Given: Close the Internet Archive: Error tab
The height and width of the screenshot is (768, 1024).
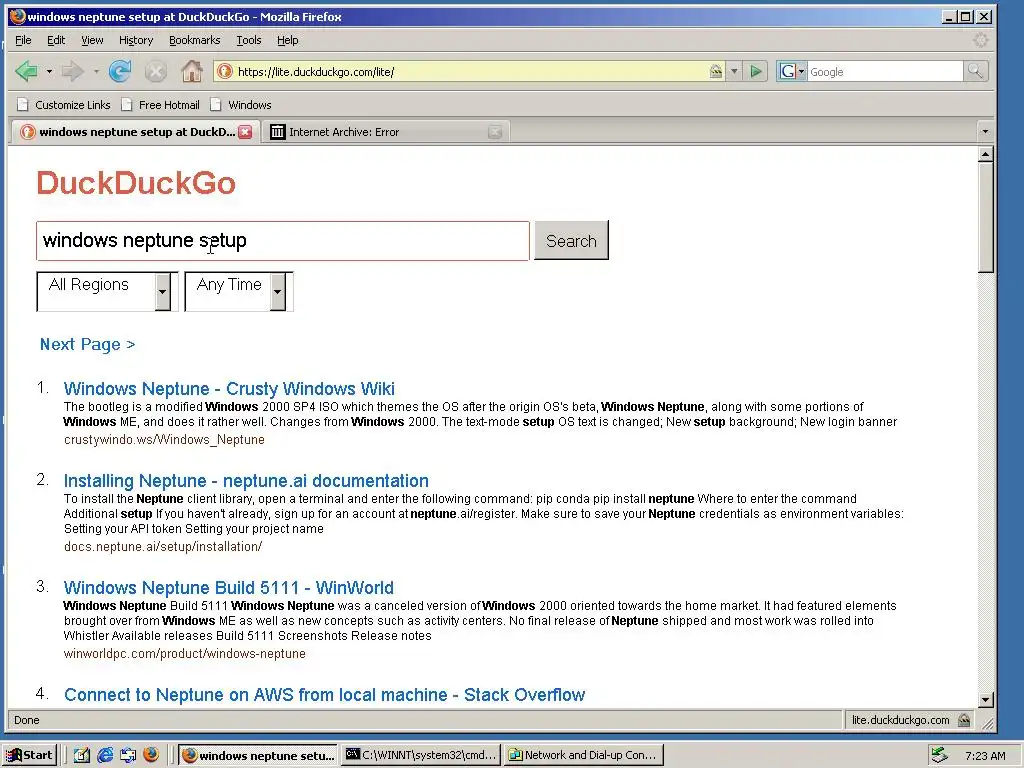Looking at the screenshot, I should [x=495, y=132].
